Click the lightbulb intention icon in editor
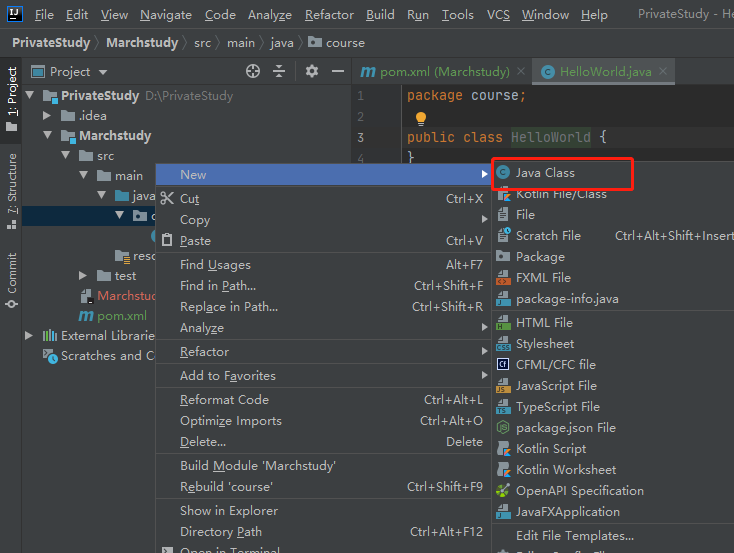Viewport: 734px width, 553px height. coord(421,118)
